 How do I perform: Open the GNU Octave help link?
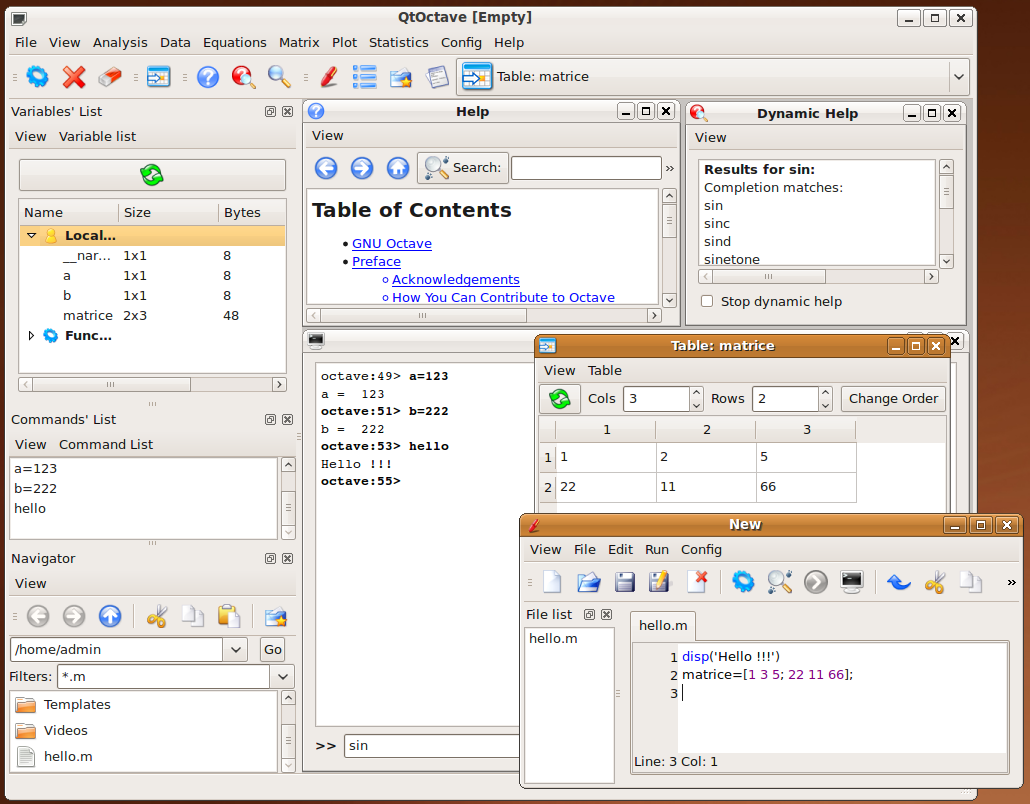click(x=392, y=244)
